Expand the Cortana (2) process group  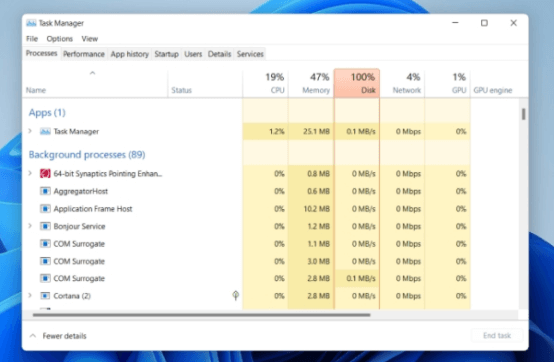[x=30, y=295]
